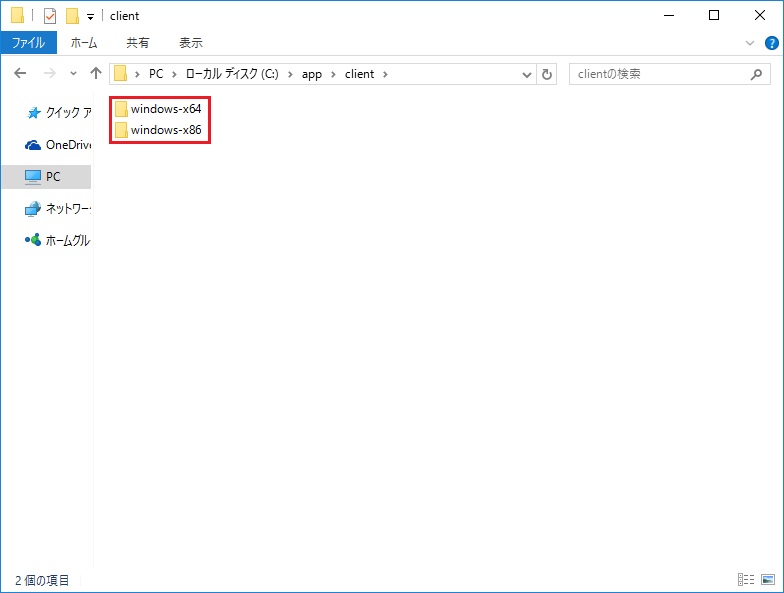Open the recent locations dropdown

click(x=73, y=74)
